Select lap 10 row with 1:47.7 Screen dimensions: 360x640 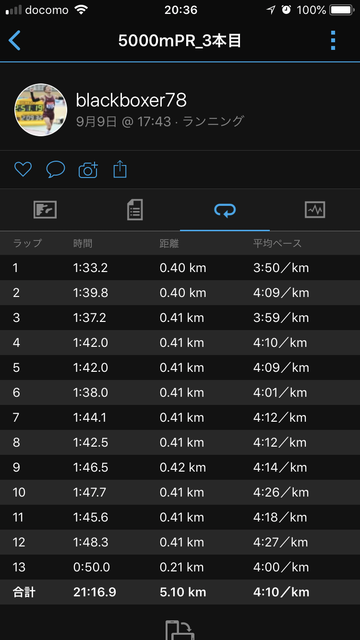tap(180, 493)
